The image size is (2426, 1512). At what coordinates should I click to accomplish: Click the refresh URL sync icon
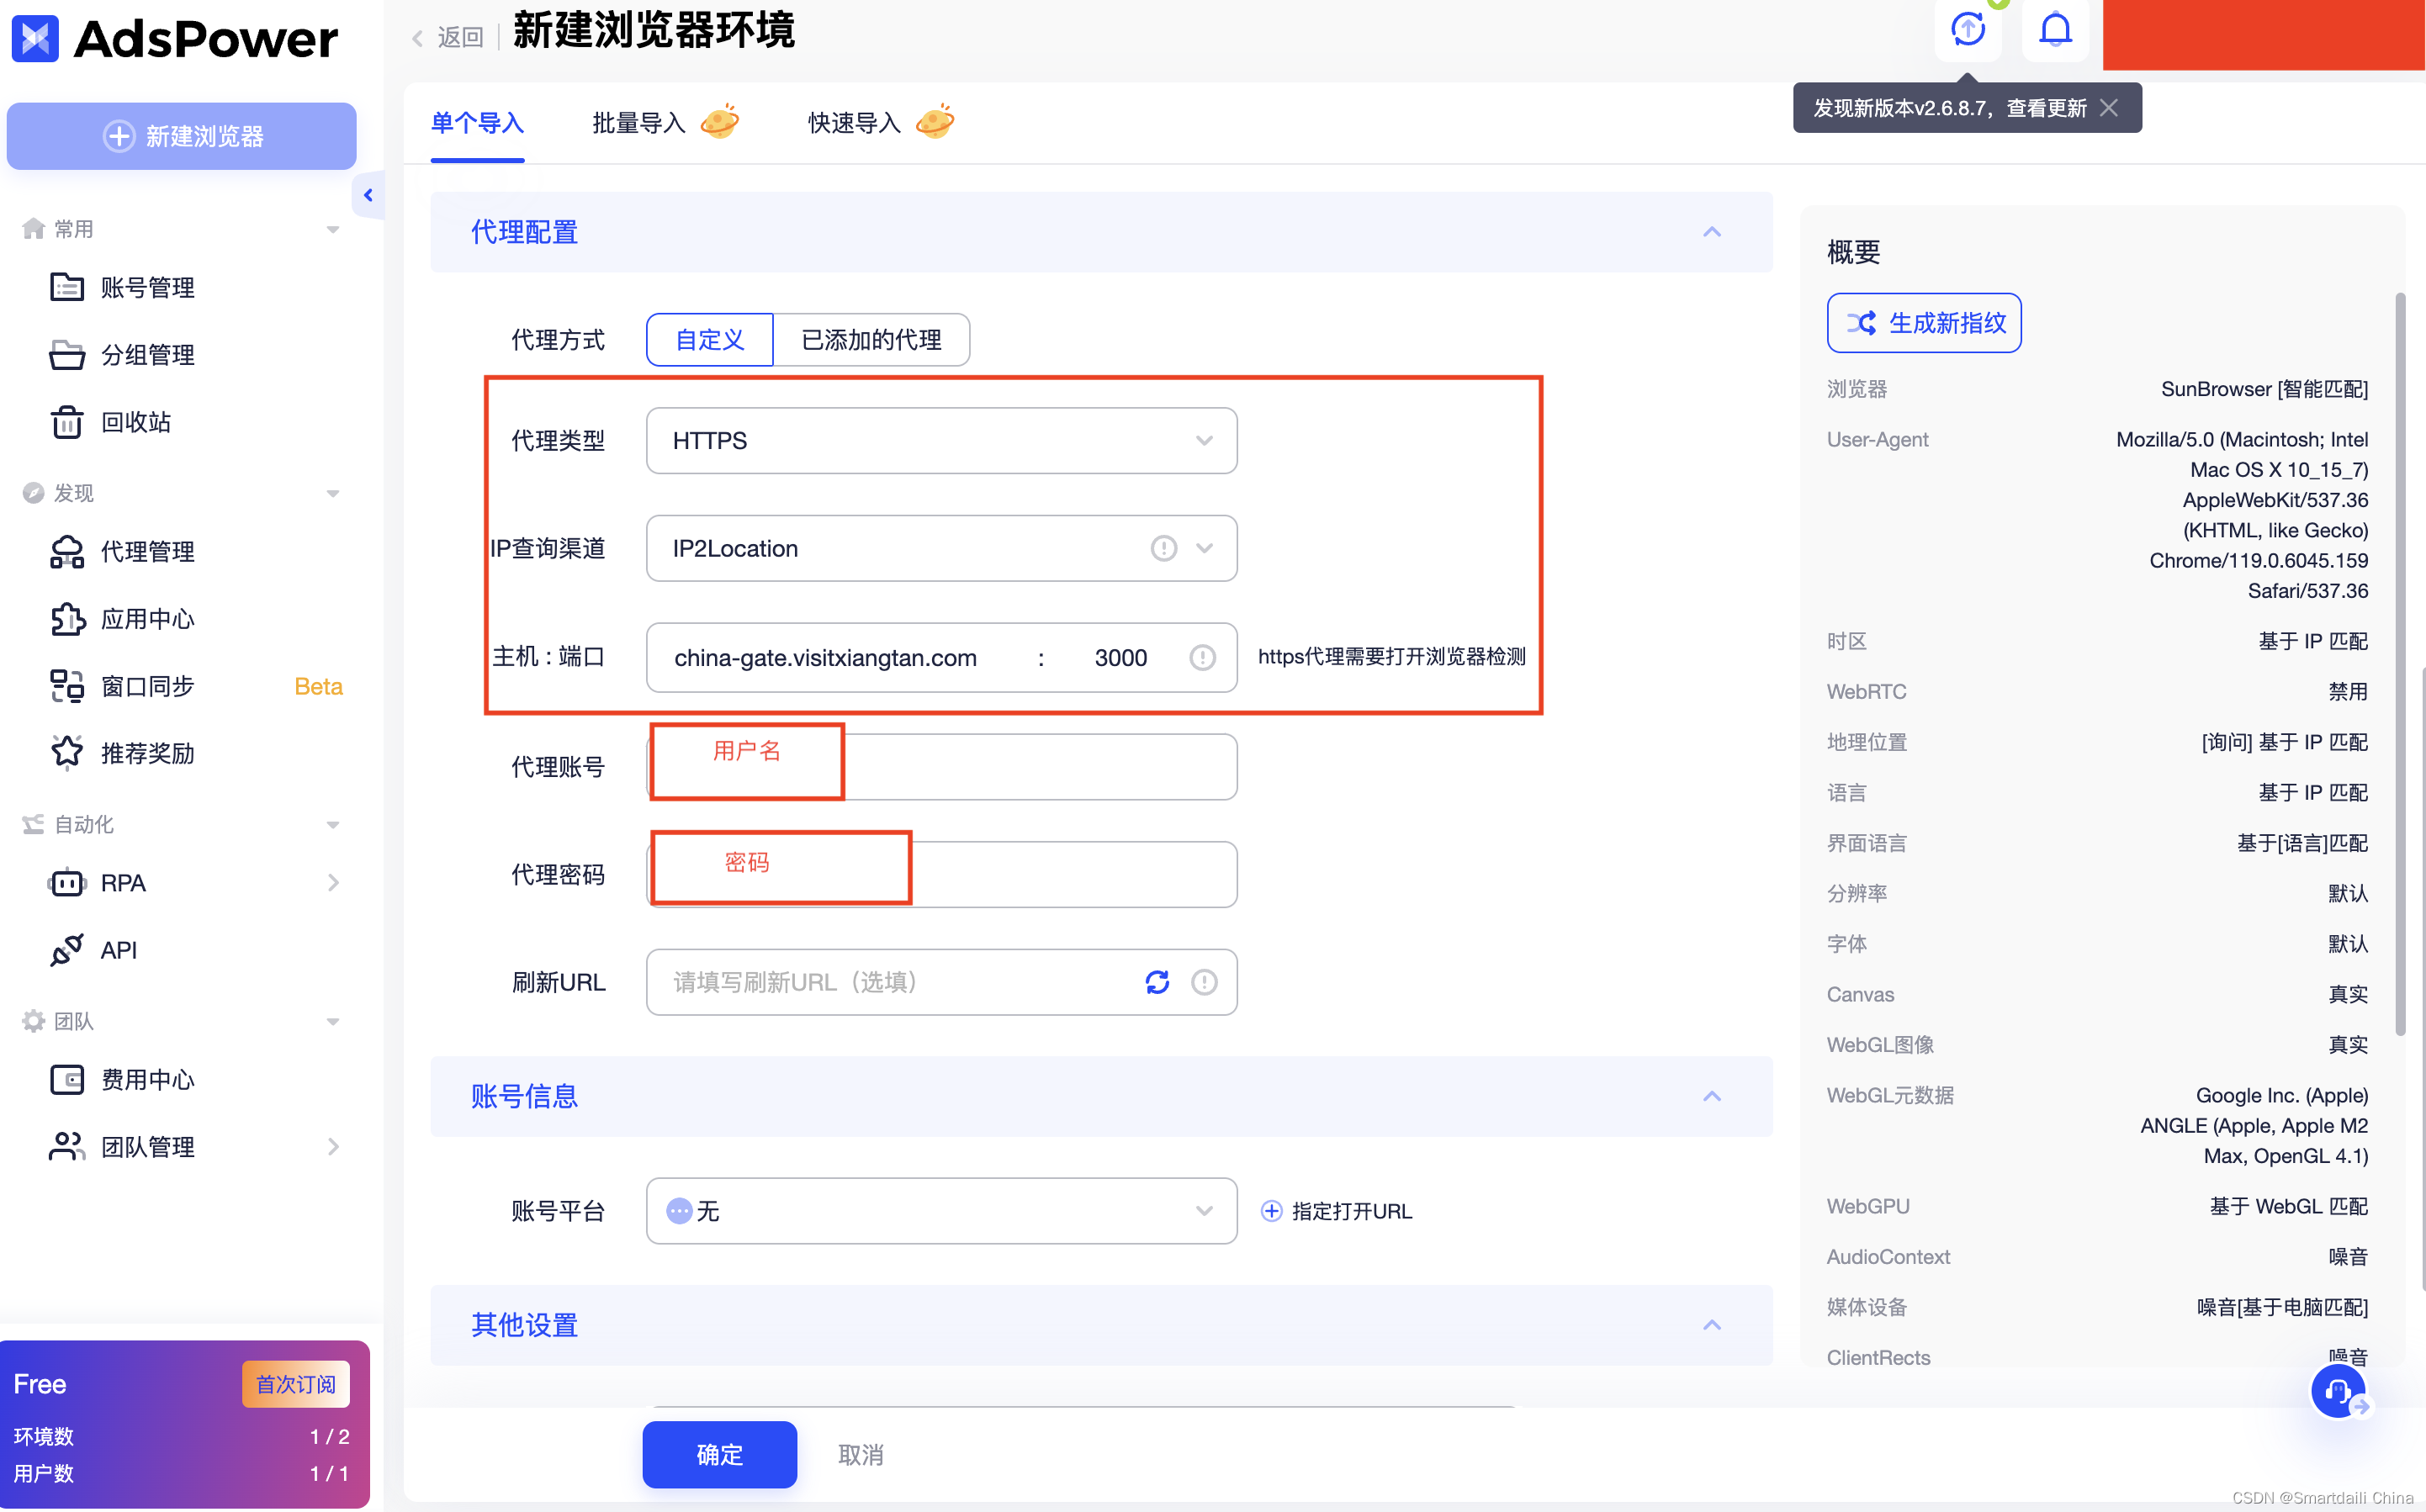click(x=1157, y=982)
